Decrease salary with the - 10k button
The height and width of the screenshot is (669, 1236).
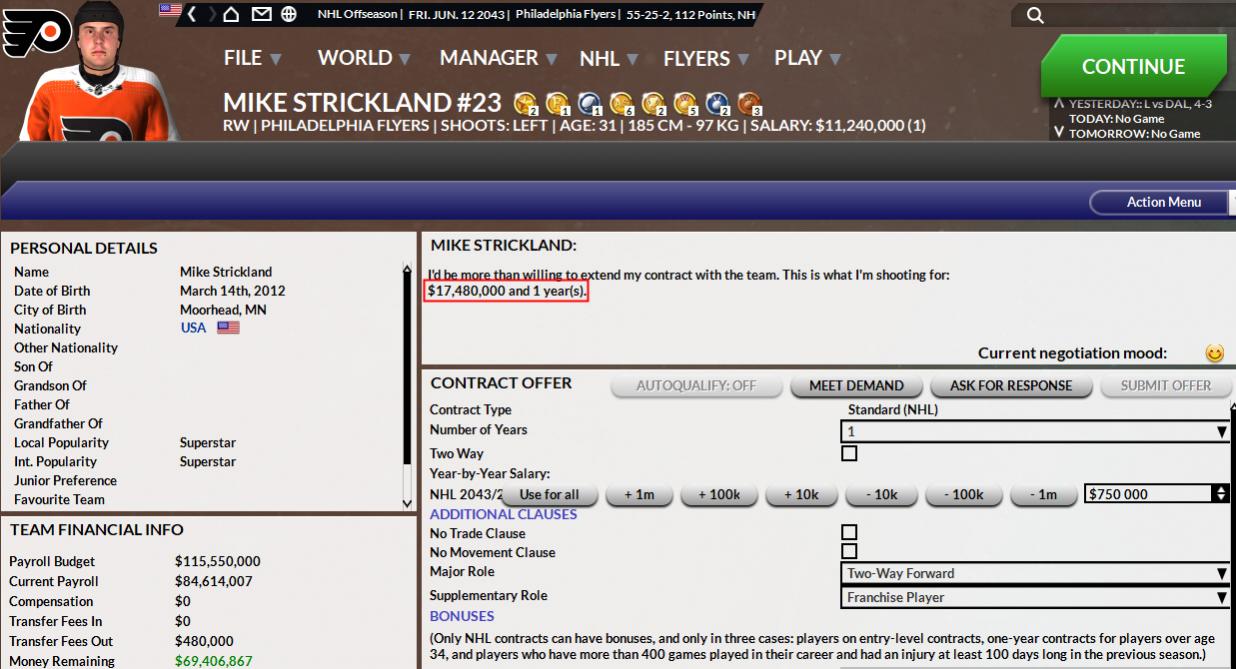881,494
